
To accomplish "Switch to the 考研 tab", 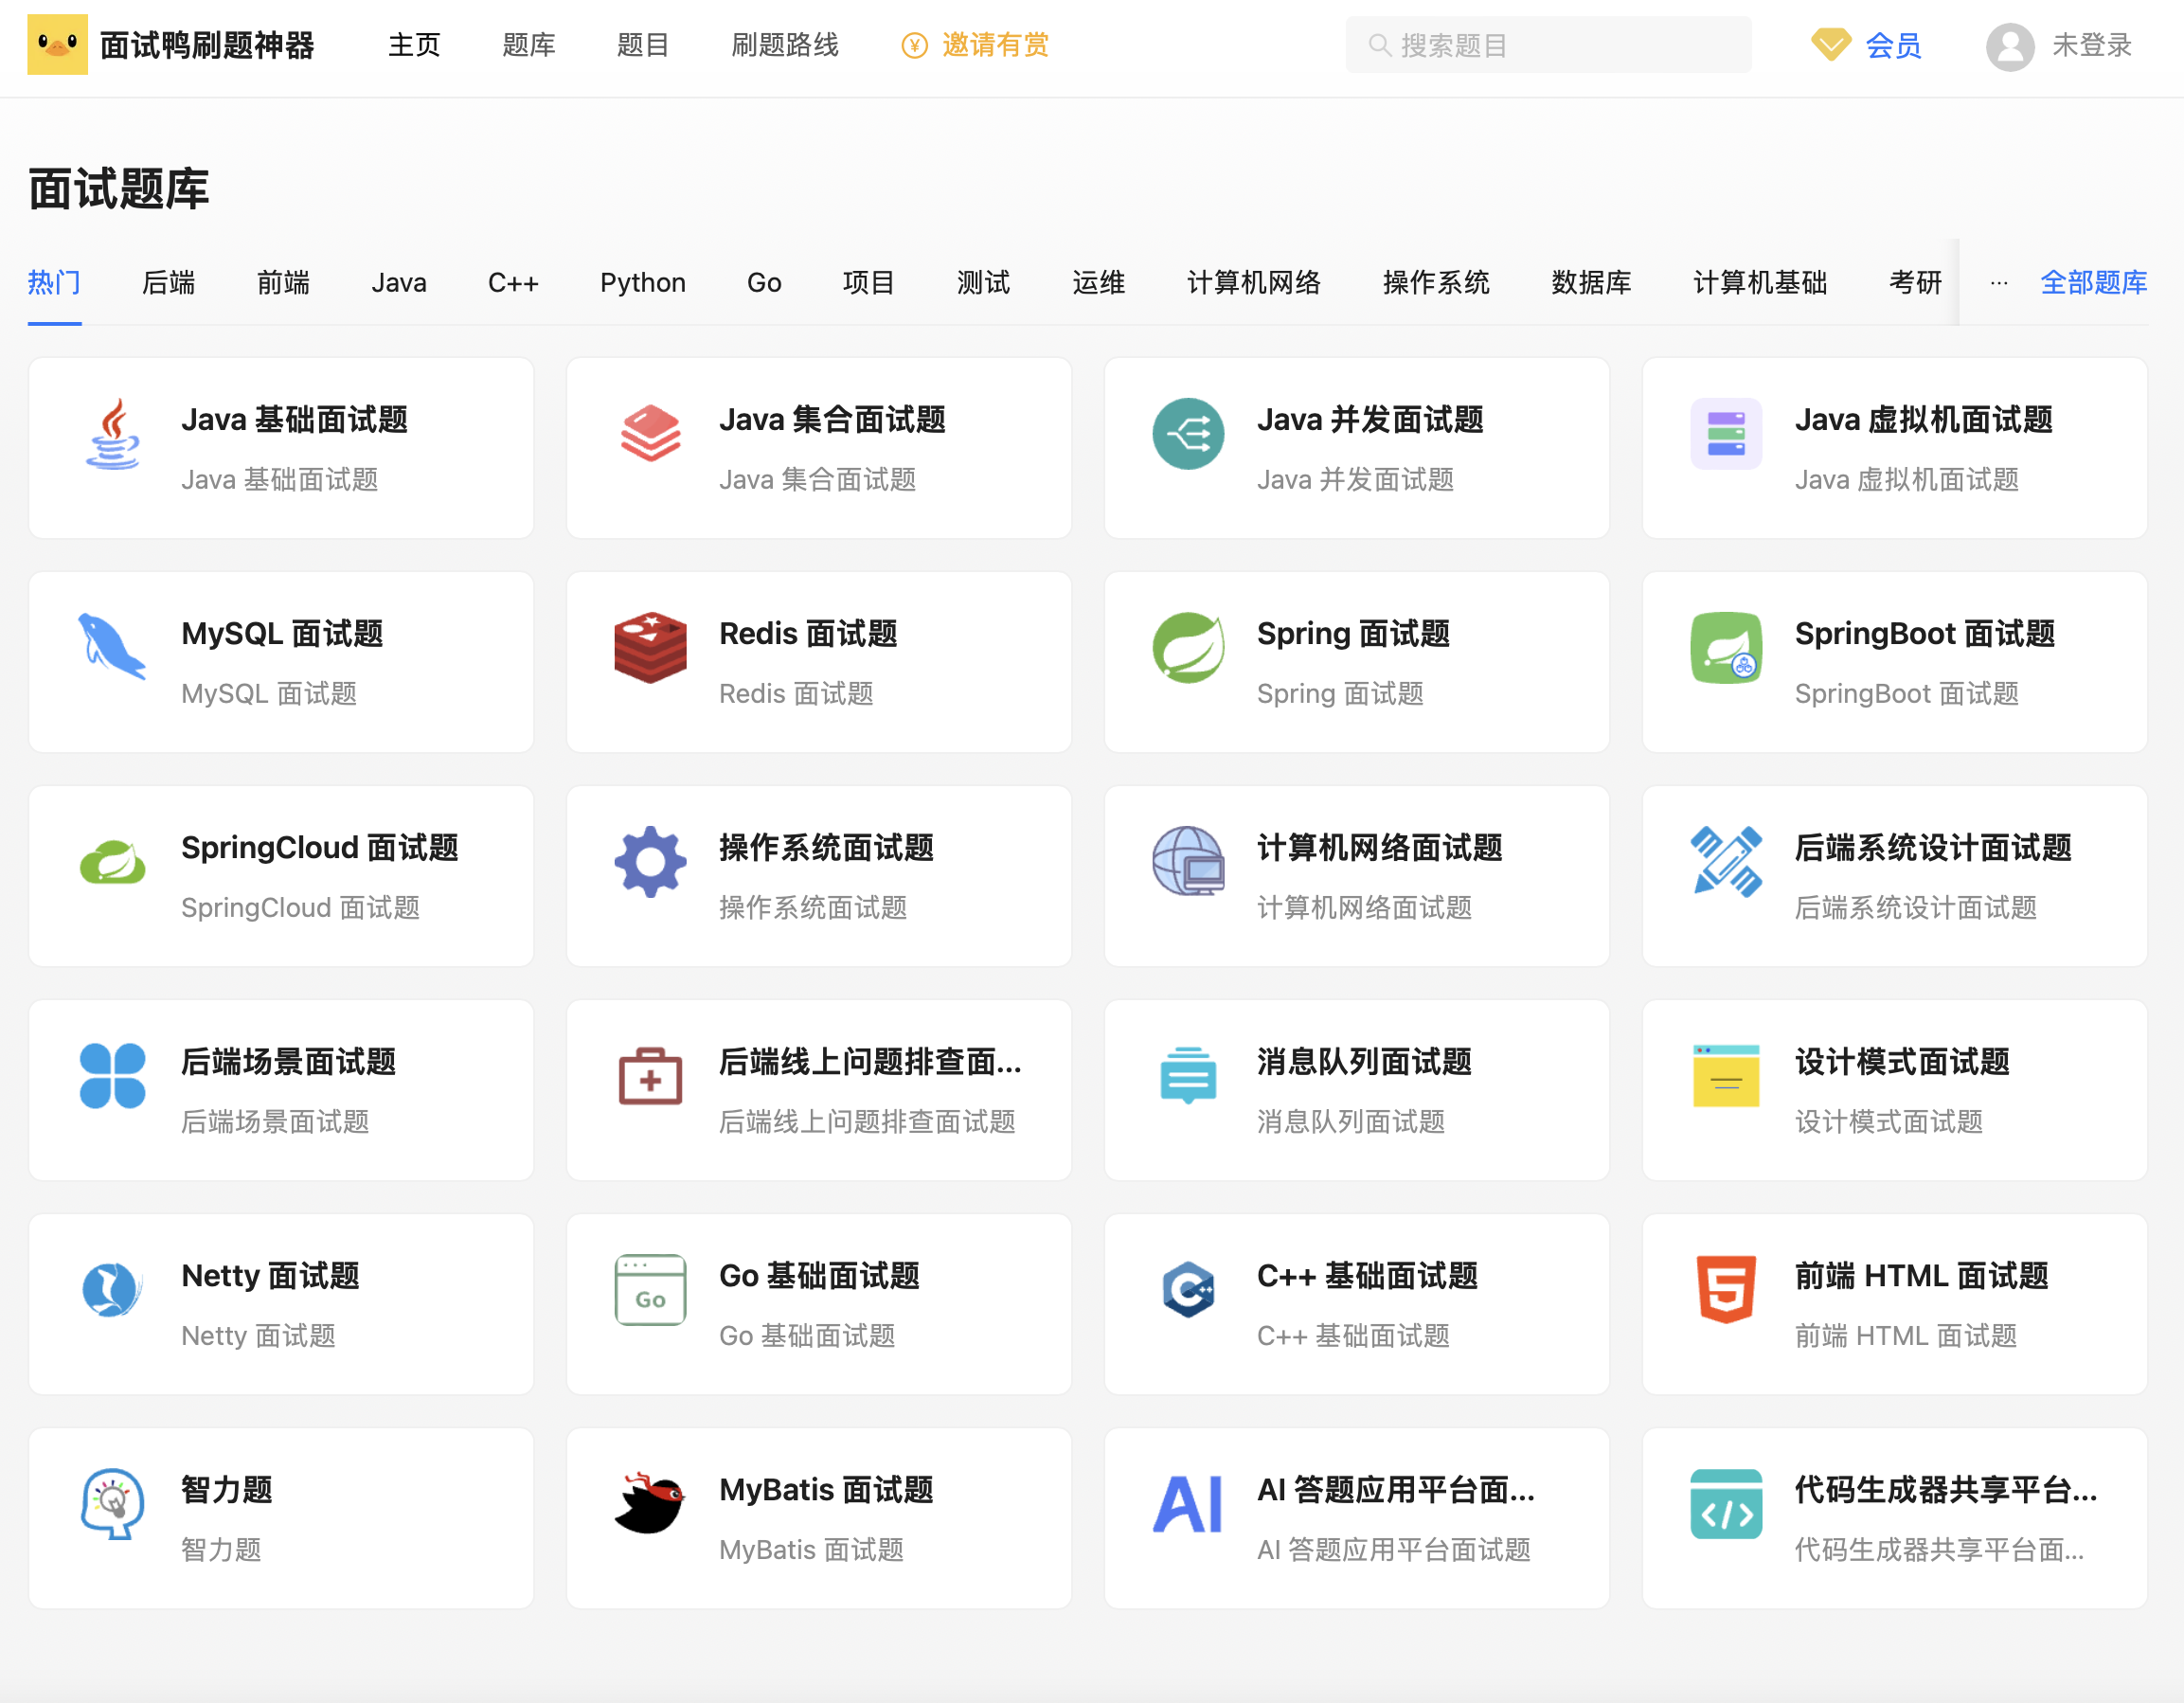I will [1915, 283].
